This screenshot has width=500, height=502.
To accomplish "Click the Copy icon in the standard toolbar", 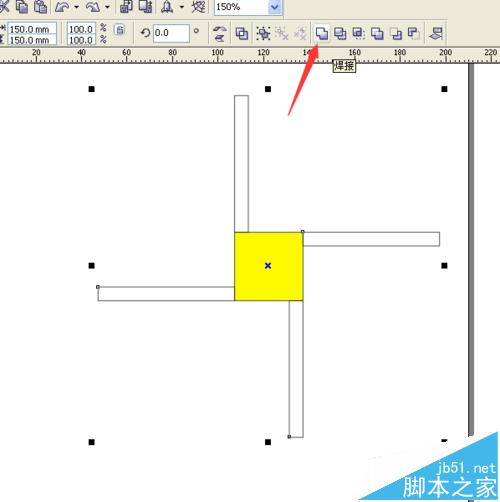I will (22, 6).
